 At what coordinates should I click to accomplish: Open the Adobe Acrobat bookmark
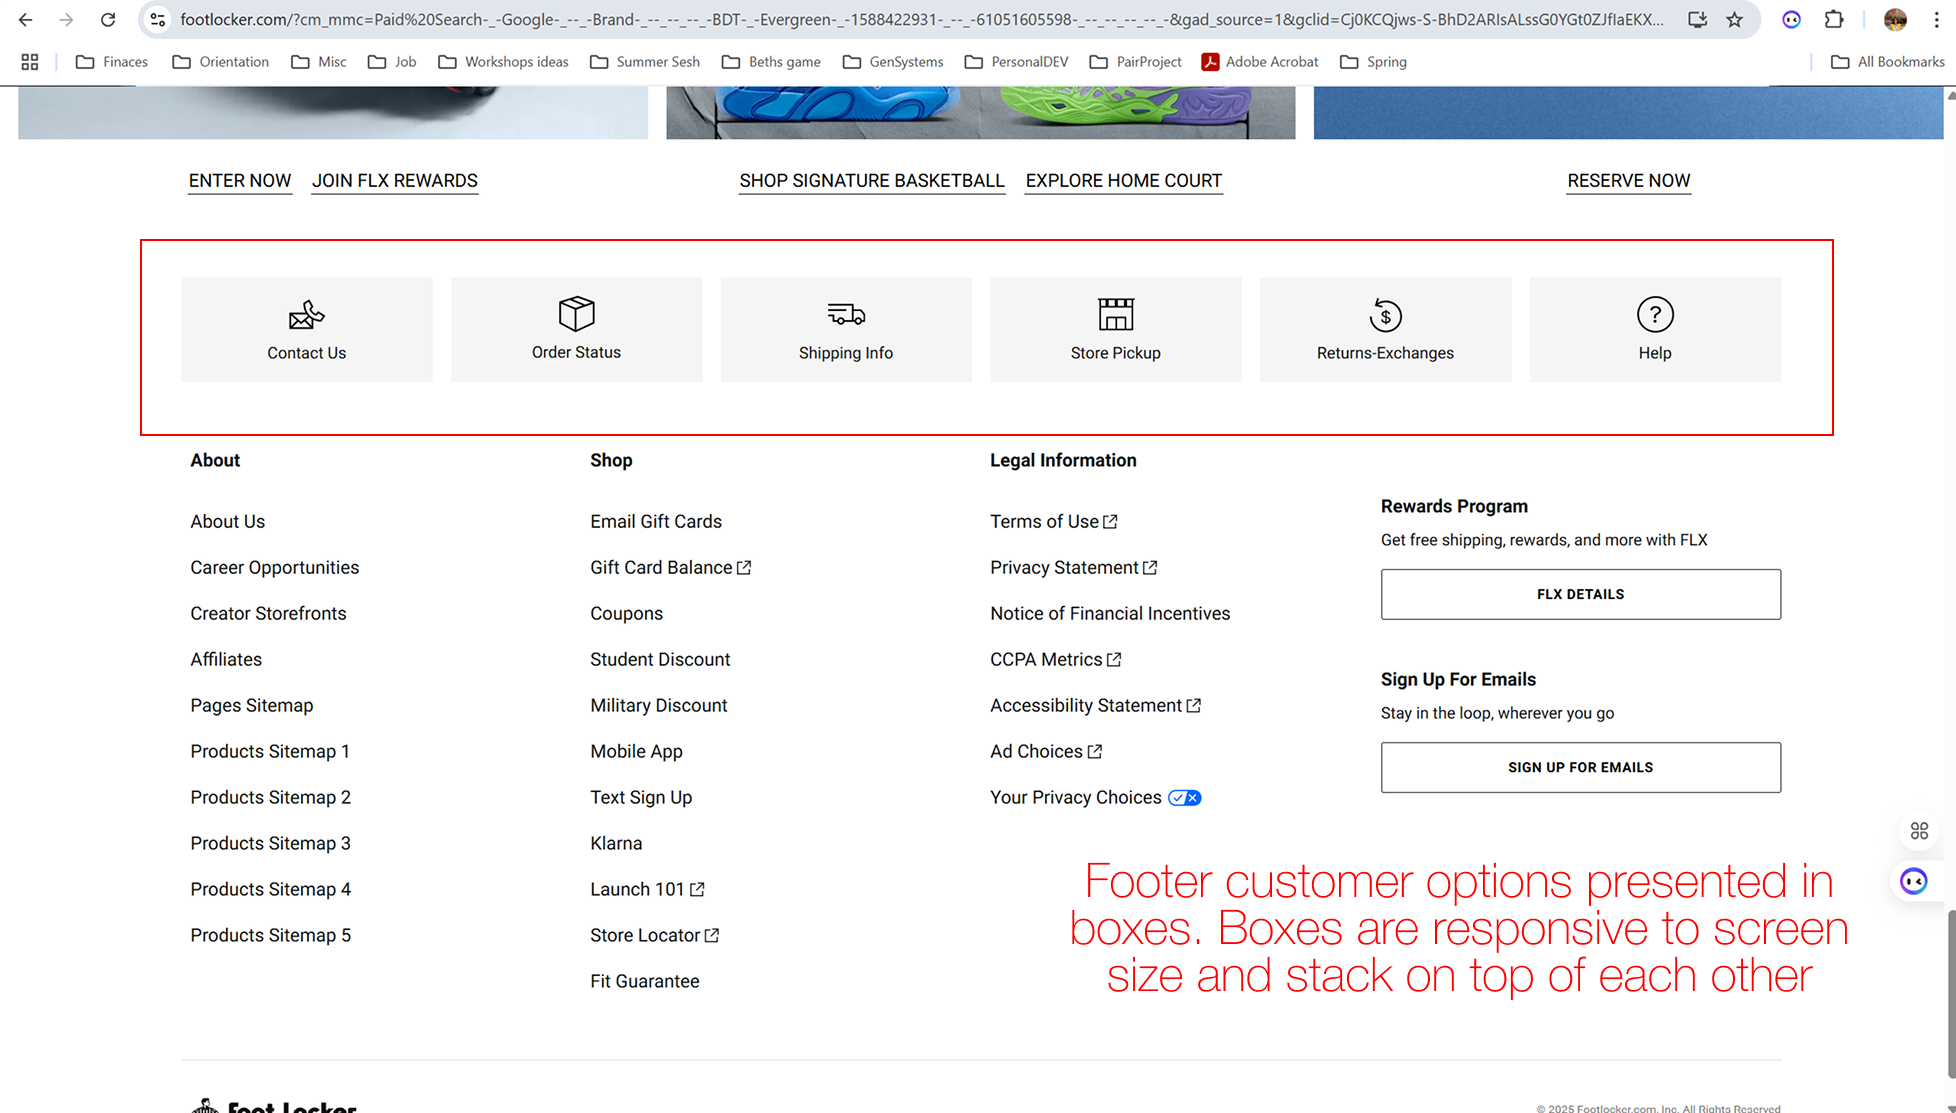(x=1260, y=62)
